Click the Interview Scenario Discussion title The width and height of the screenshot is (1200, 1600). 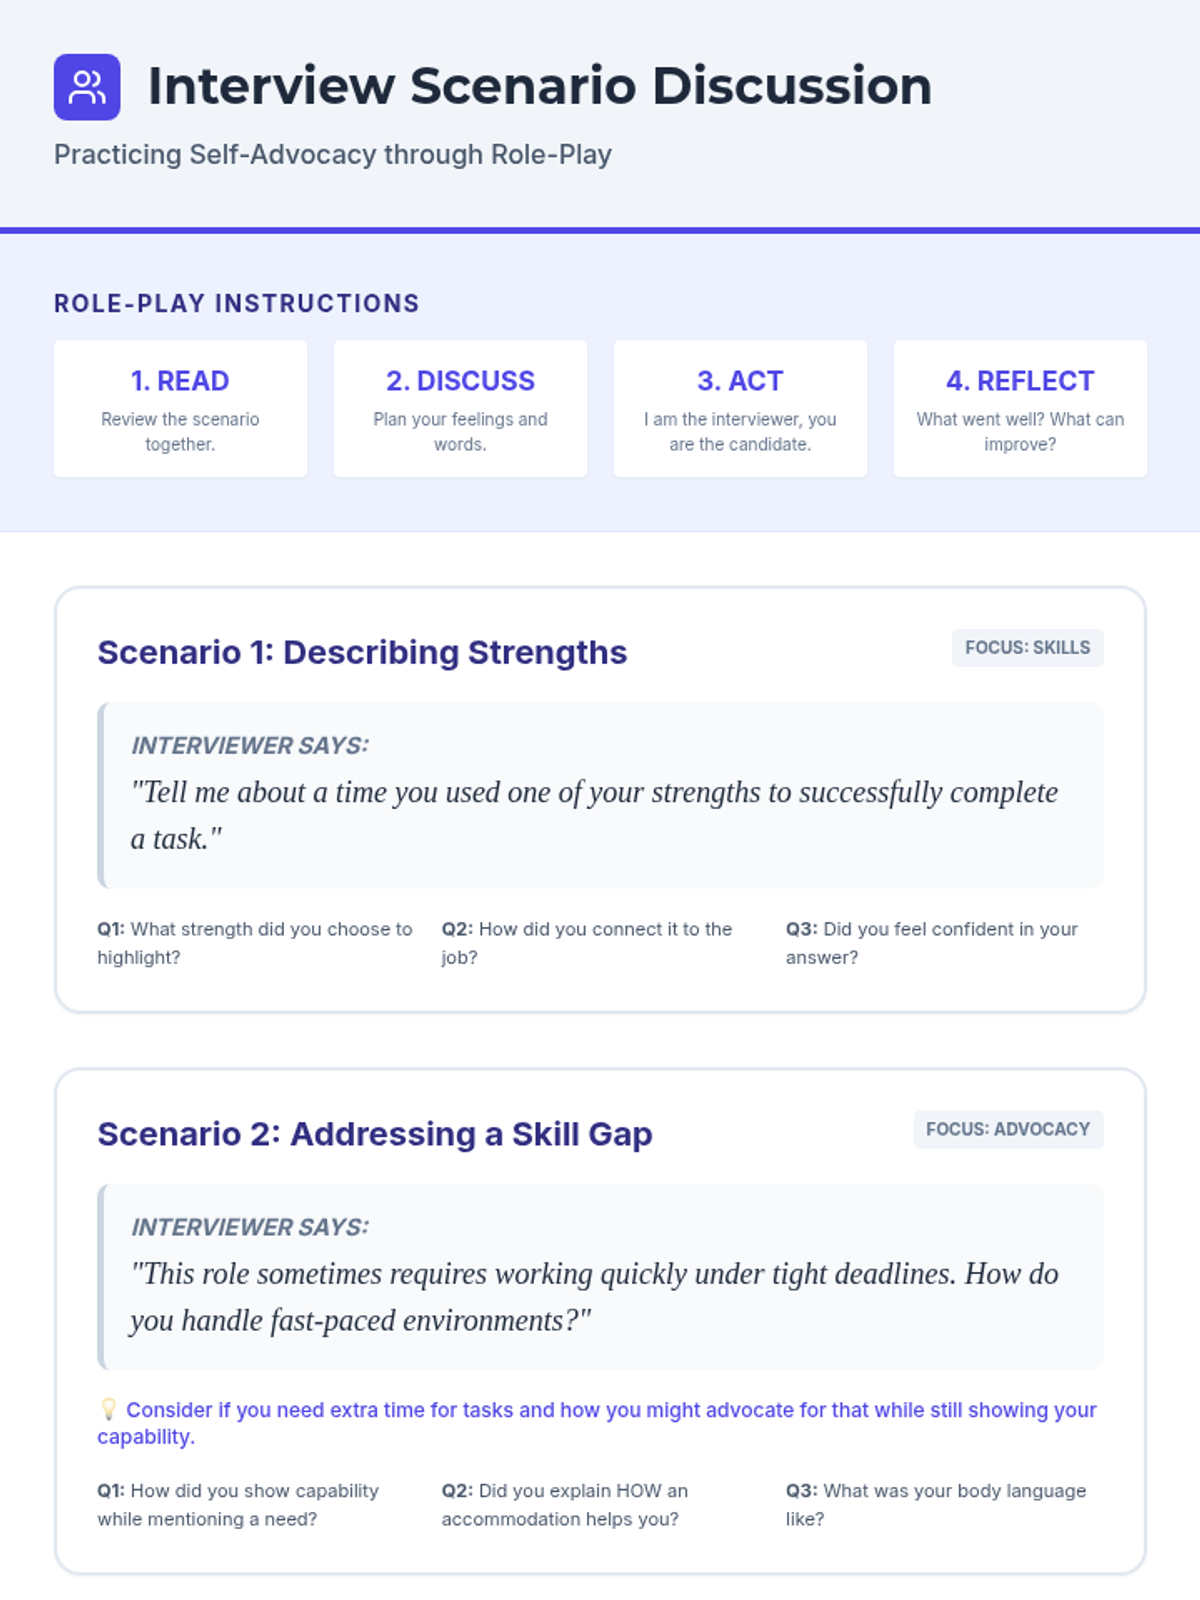tap(540, 86)
